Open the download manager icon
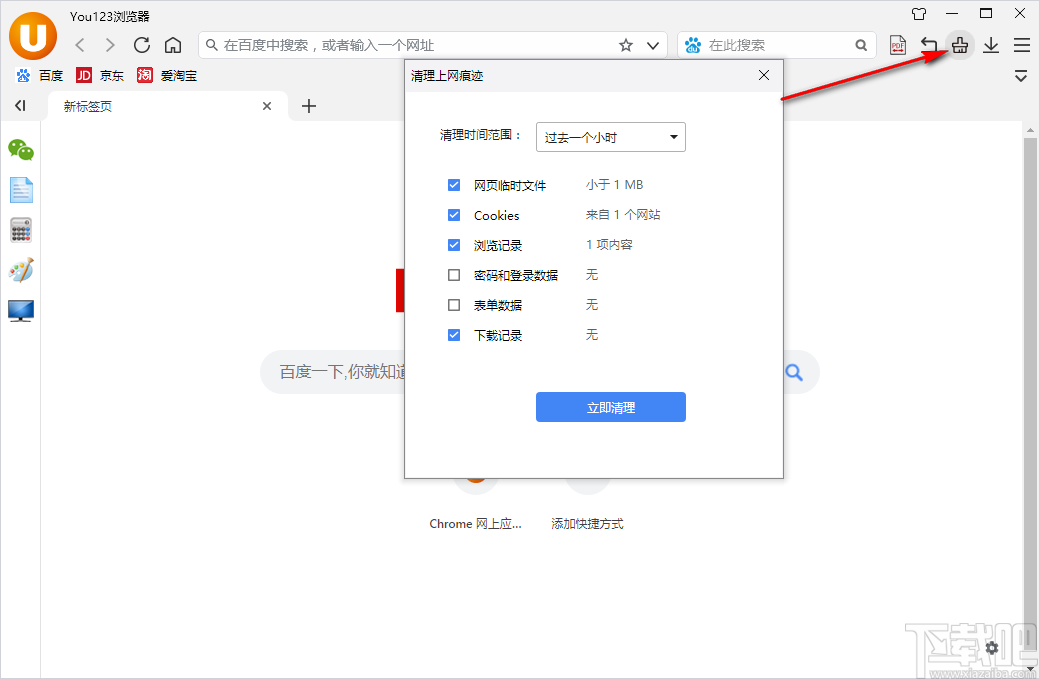 point(991,44)
